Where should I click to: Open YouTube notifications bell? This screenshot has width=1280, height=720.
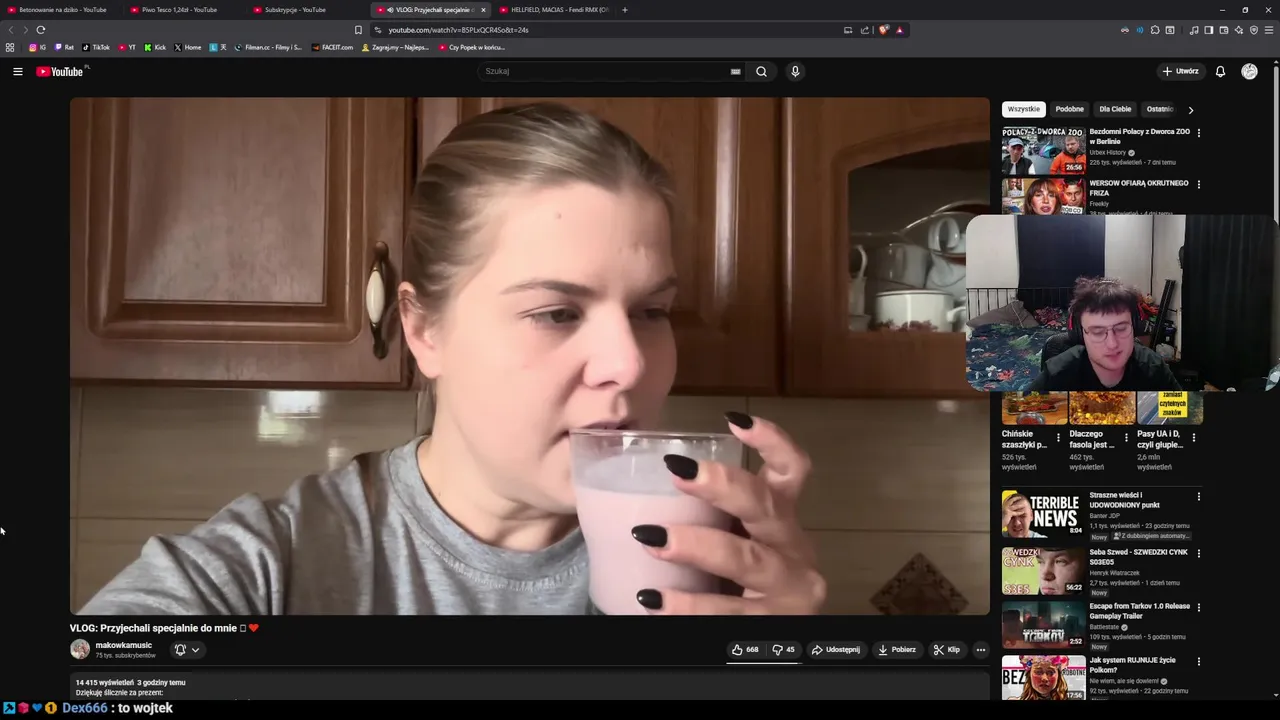(1220, 71)
